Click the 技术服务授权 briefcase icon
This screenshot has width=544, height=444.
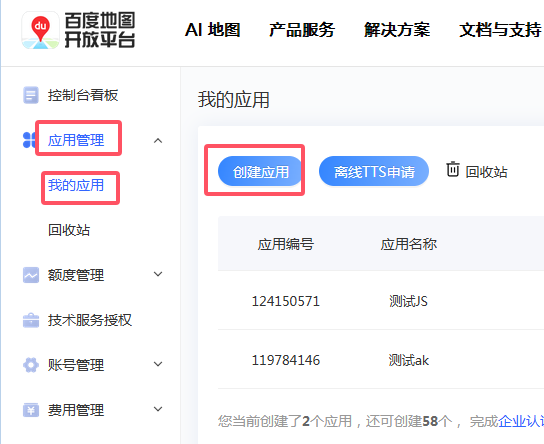click(31, 320)
